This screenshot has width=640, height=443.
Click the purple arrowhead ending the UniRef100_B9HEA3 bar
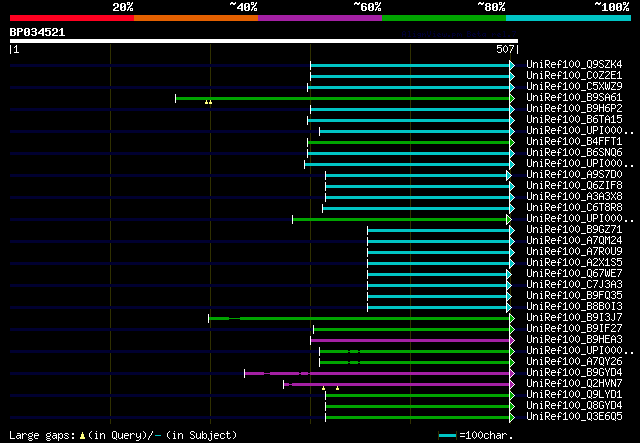[x=512, y=341]
